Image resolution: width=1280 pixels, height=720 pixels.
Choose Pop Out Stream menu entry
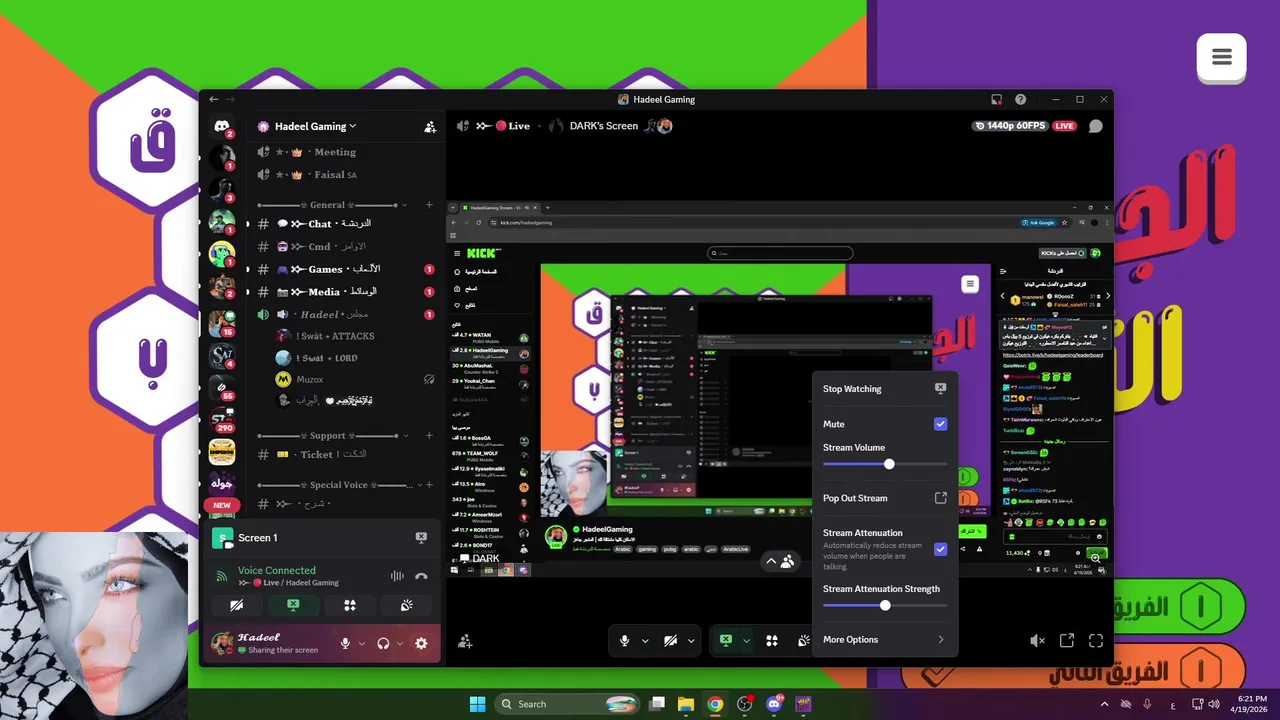(884, 498)
